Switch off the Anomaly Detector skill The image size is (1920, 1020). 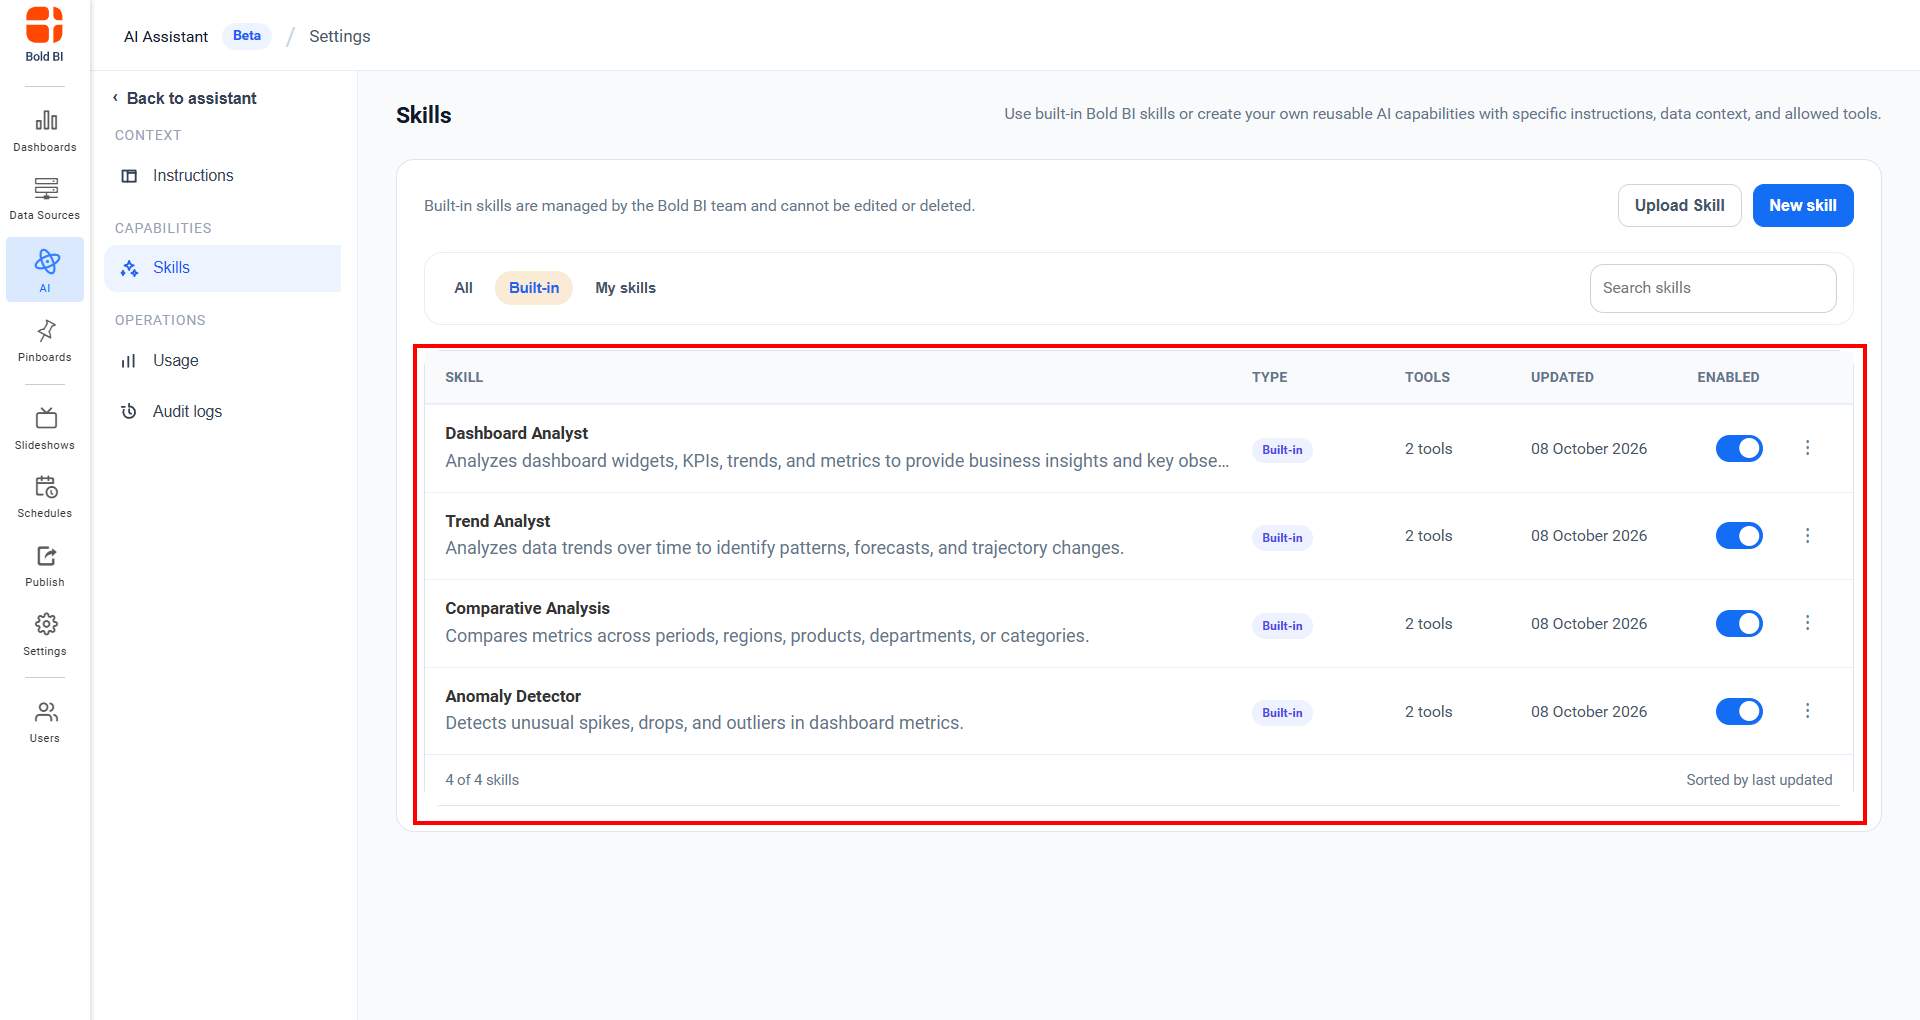click(x=1739, y=711)
